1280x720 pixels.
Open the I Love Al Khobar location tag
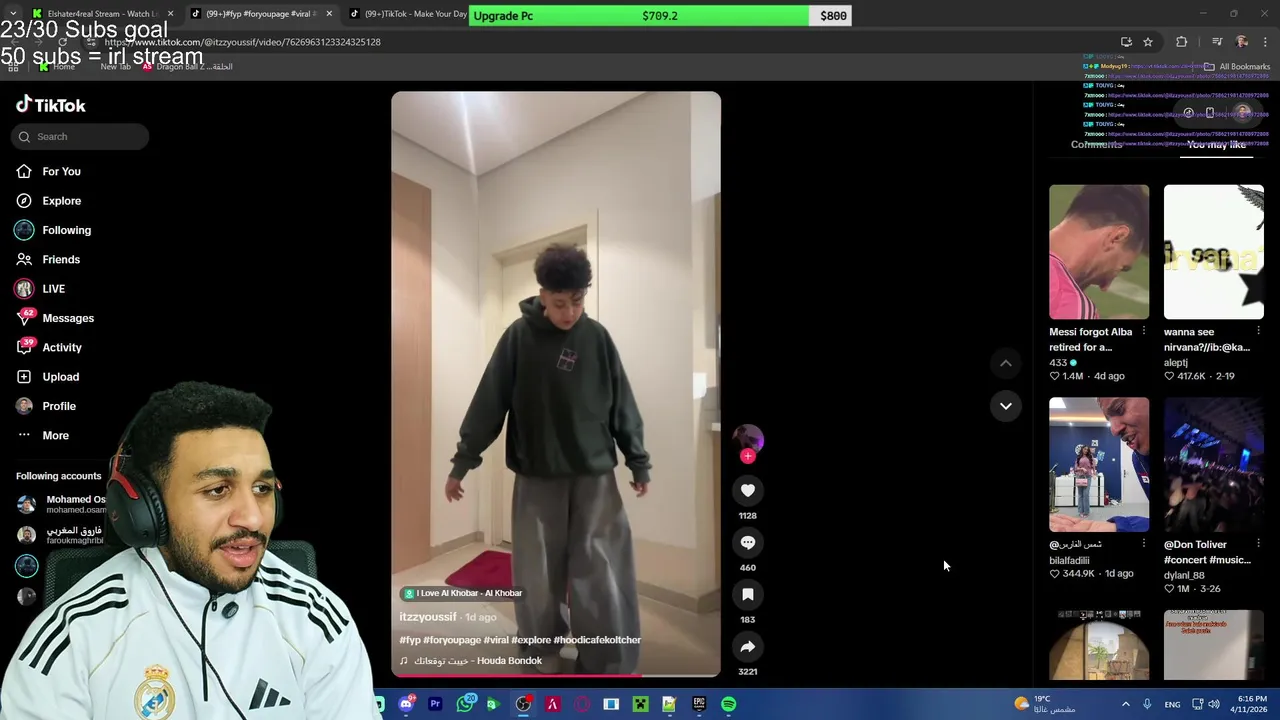coord(463,593)
